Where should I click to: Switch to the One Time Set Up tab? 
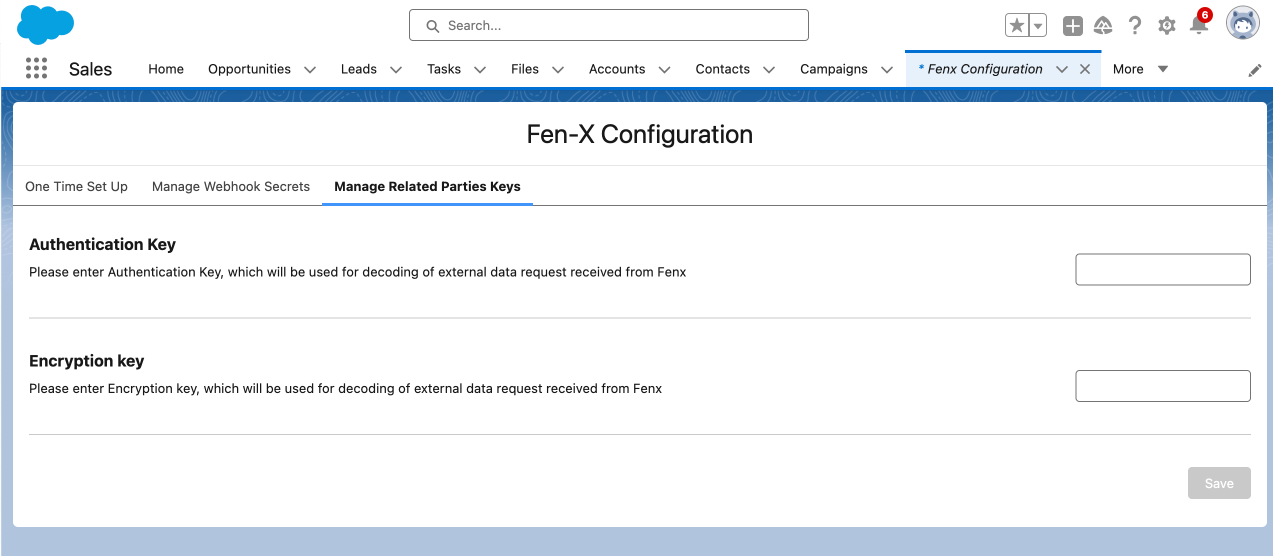click(77, 186)
